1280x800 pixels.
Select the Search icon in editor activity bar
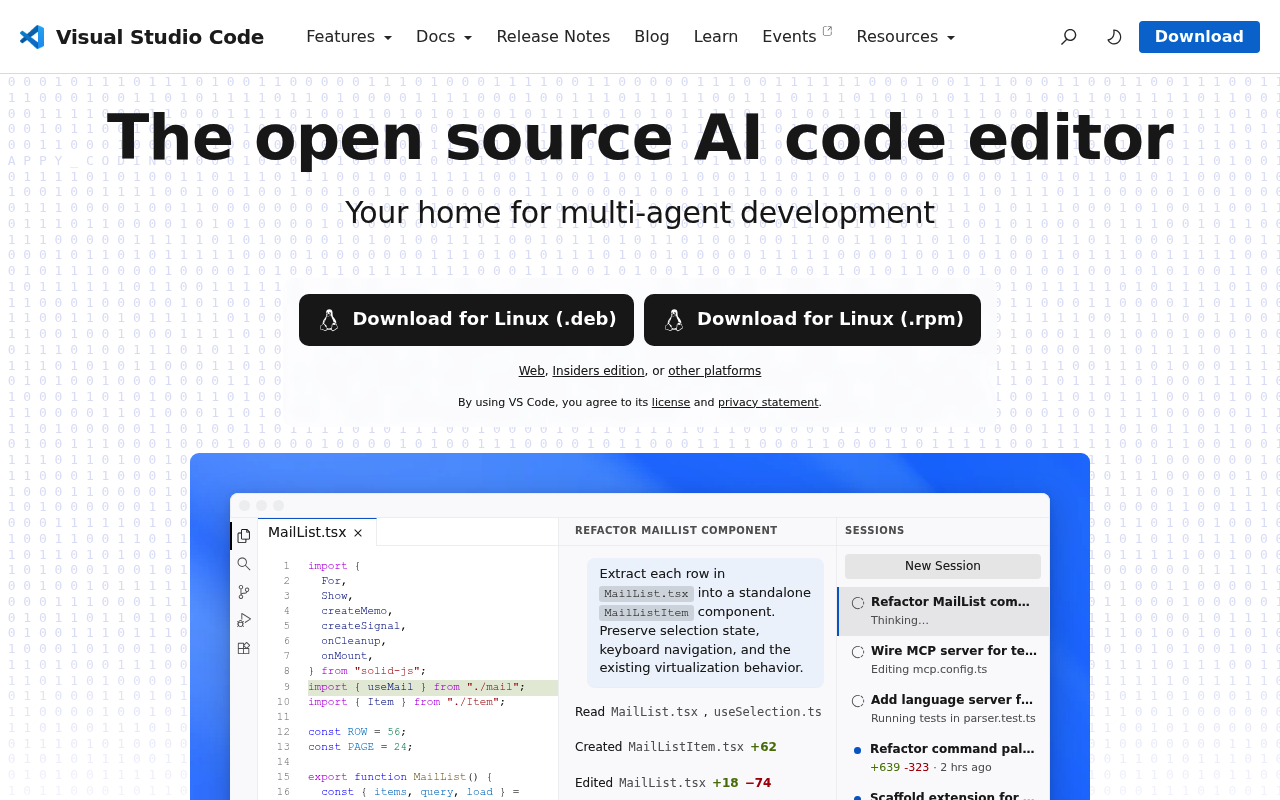tap(244, 564)
